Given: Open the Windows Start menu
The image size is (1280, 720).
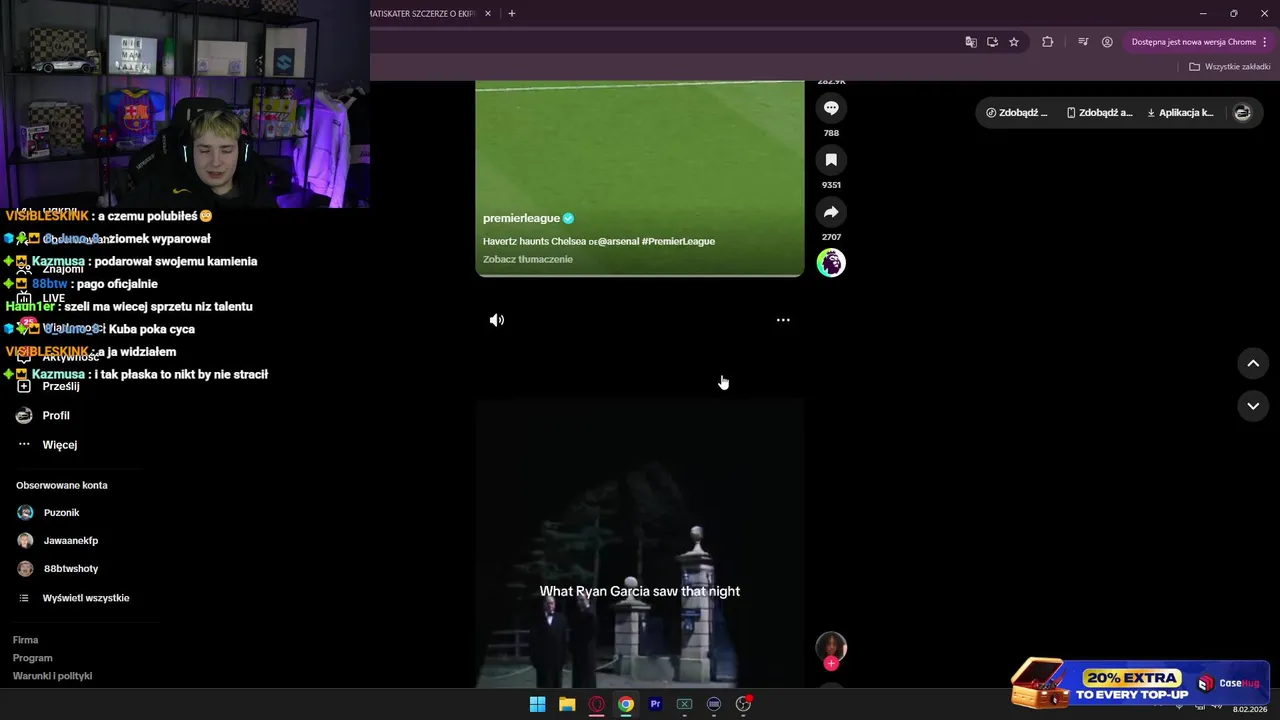Looking at the screenshot, I should coord(537,704).
